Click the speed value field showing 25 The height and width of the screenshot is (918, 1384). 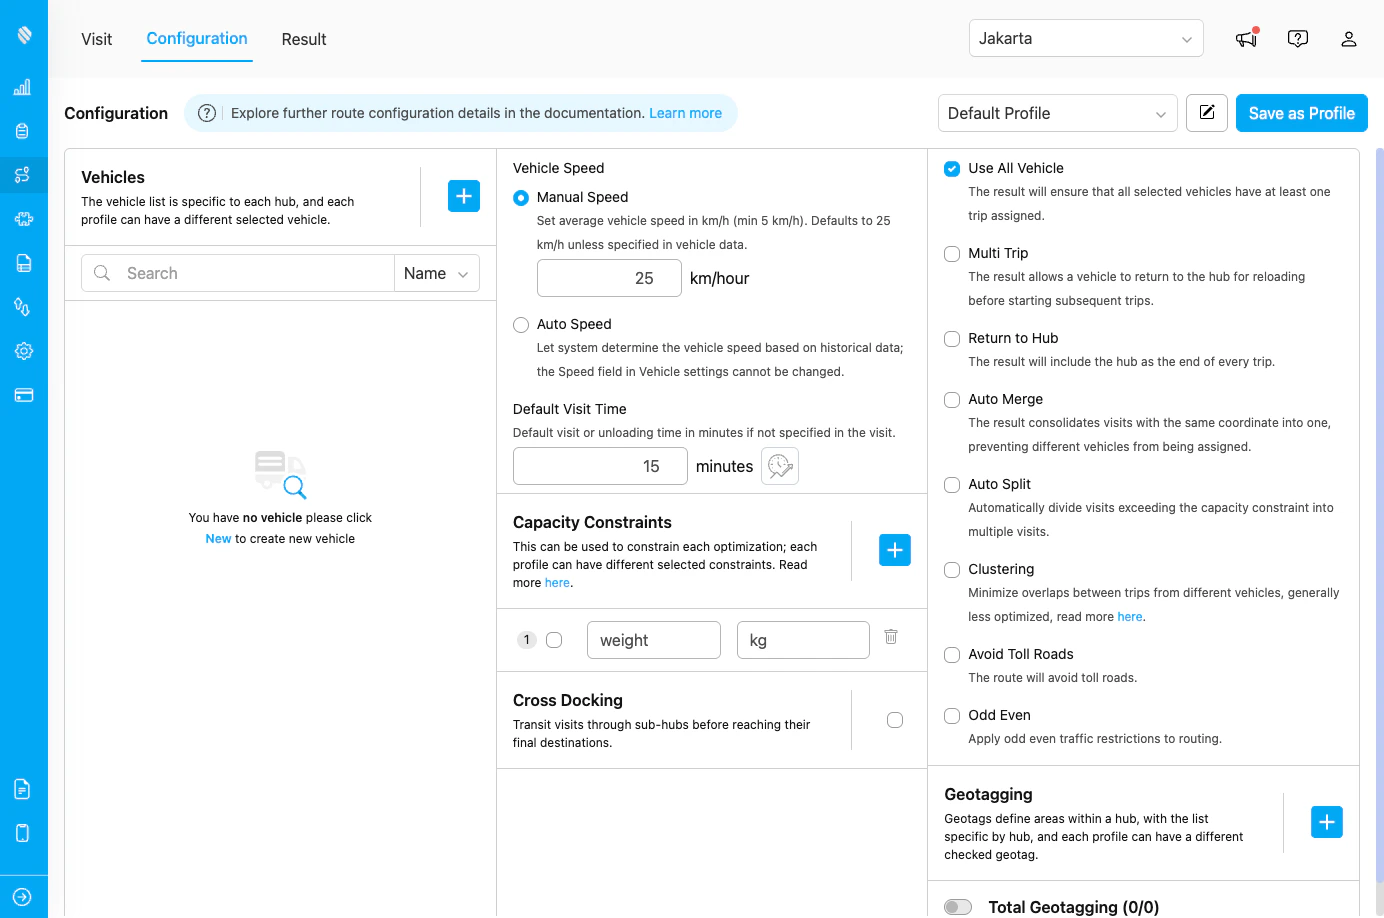pos(609,278)
